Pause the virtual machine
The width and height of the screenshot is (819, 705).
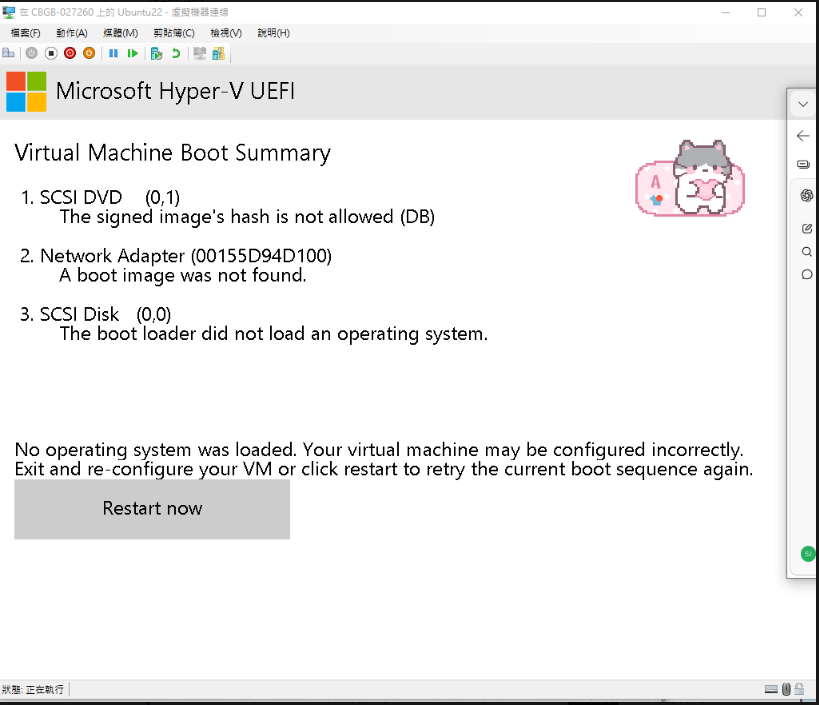(113, 53)
